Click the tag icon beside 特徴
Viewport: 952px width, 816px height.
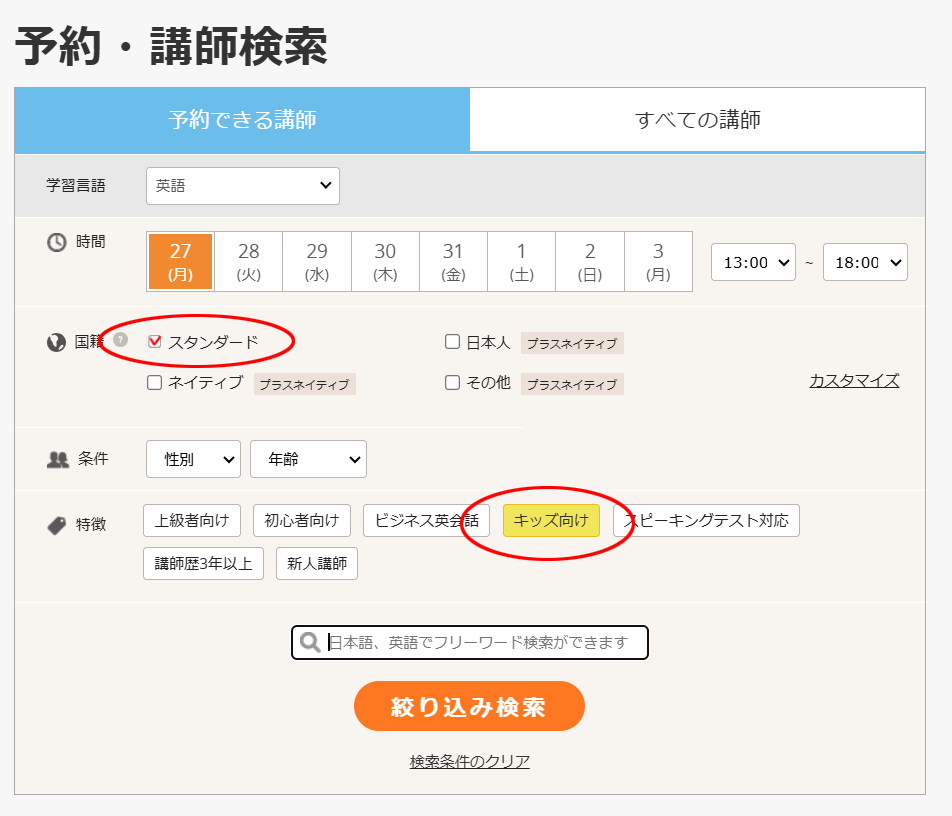(x=57, y=525)
